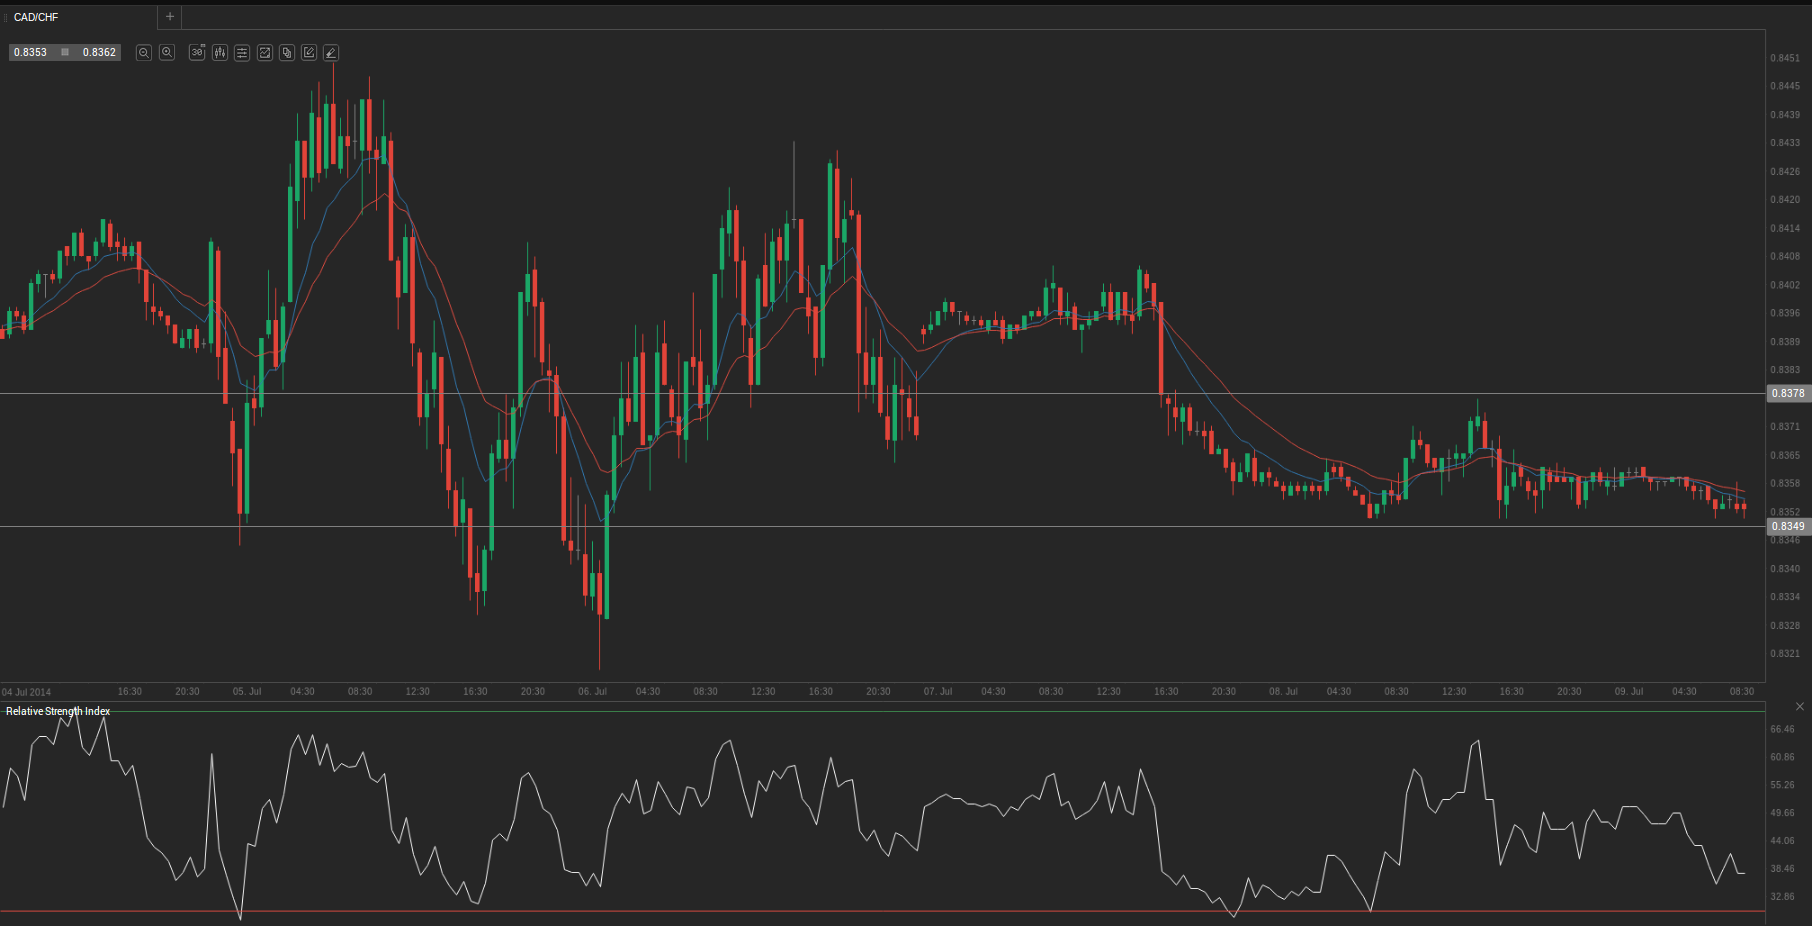Click the 32.86 RSI axis value

click(1782, 897)
